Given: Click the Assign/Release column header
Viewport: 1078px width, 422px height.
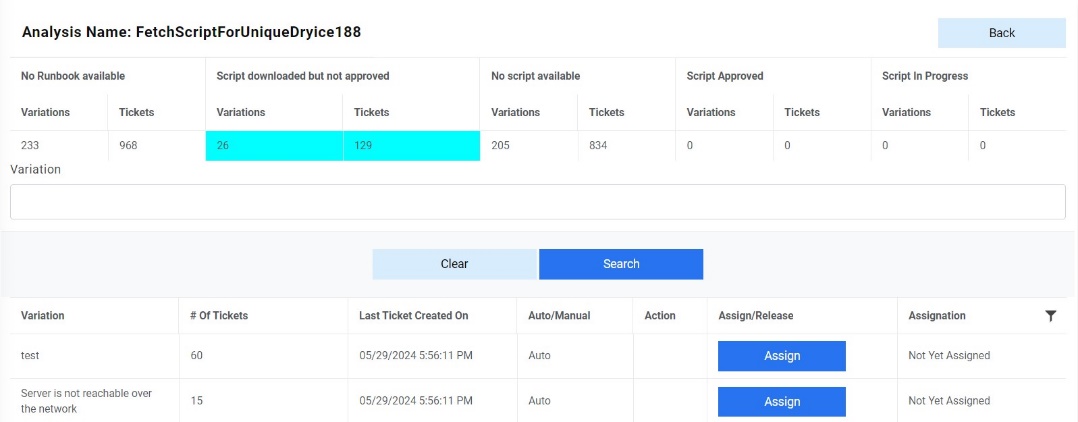Looking at the screenshot, I should coord(755,316).
